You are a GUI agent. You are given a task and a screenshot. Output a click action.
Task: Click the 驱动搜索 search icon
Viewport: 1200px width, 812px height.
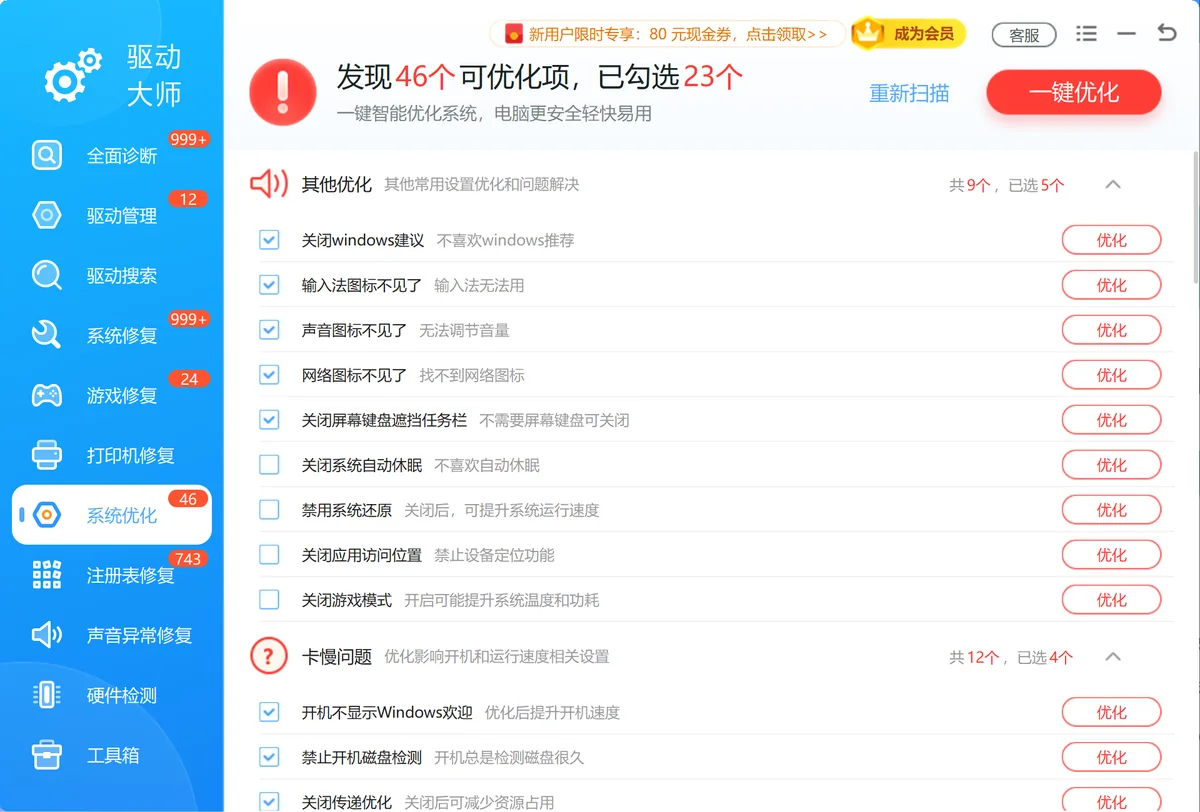pos(47,275)
